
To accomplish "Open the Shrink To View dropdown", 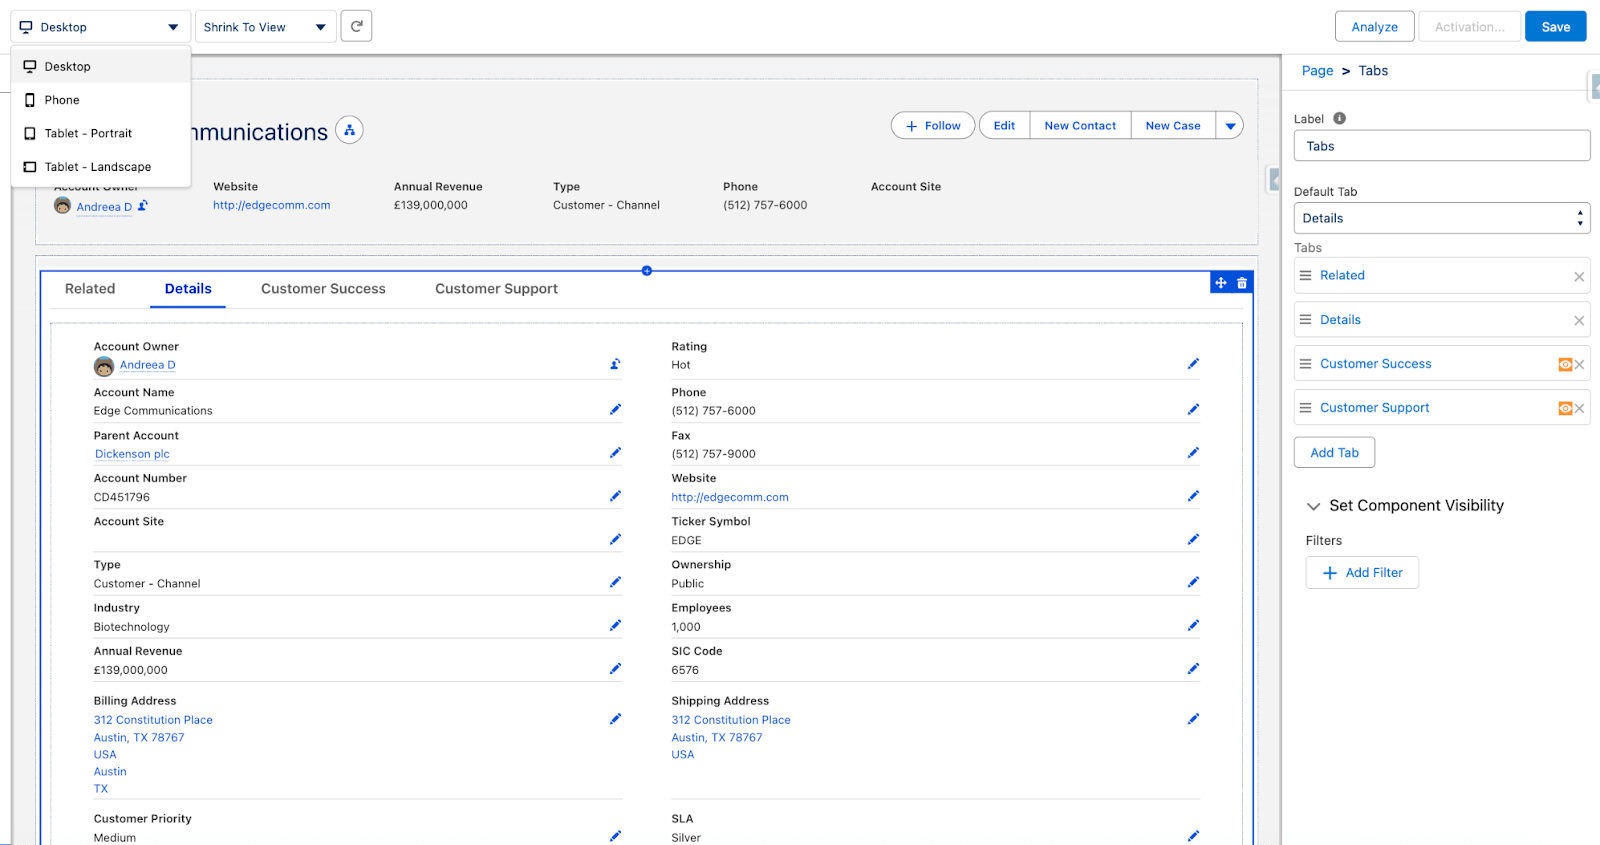I will [x=265, y=27].
